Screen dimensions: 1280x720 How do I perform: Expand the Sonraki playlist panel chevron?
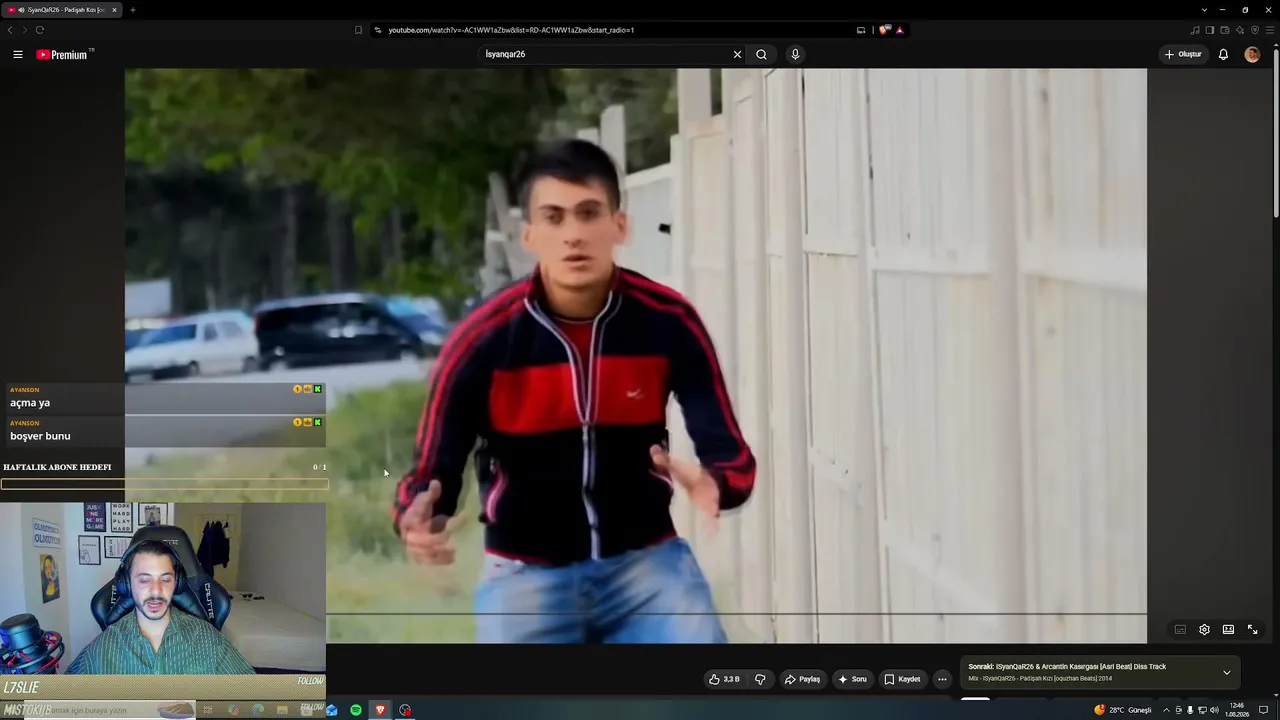pos(1227,672)
